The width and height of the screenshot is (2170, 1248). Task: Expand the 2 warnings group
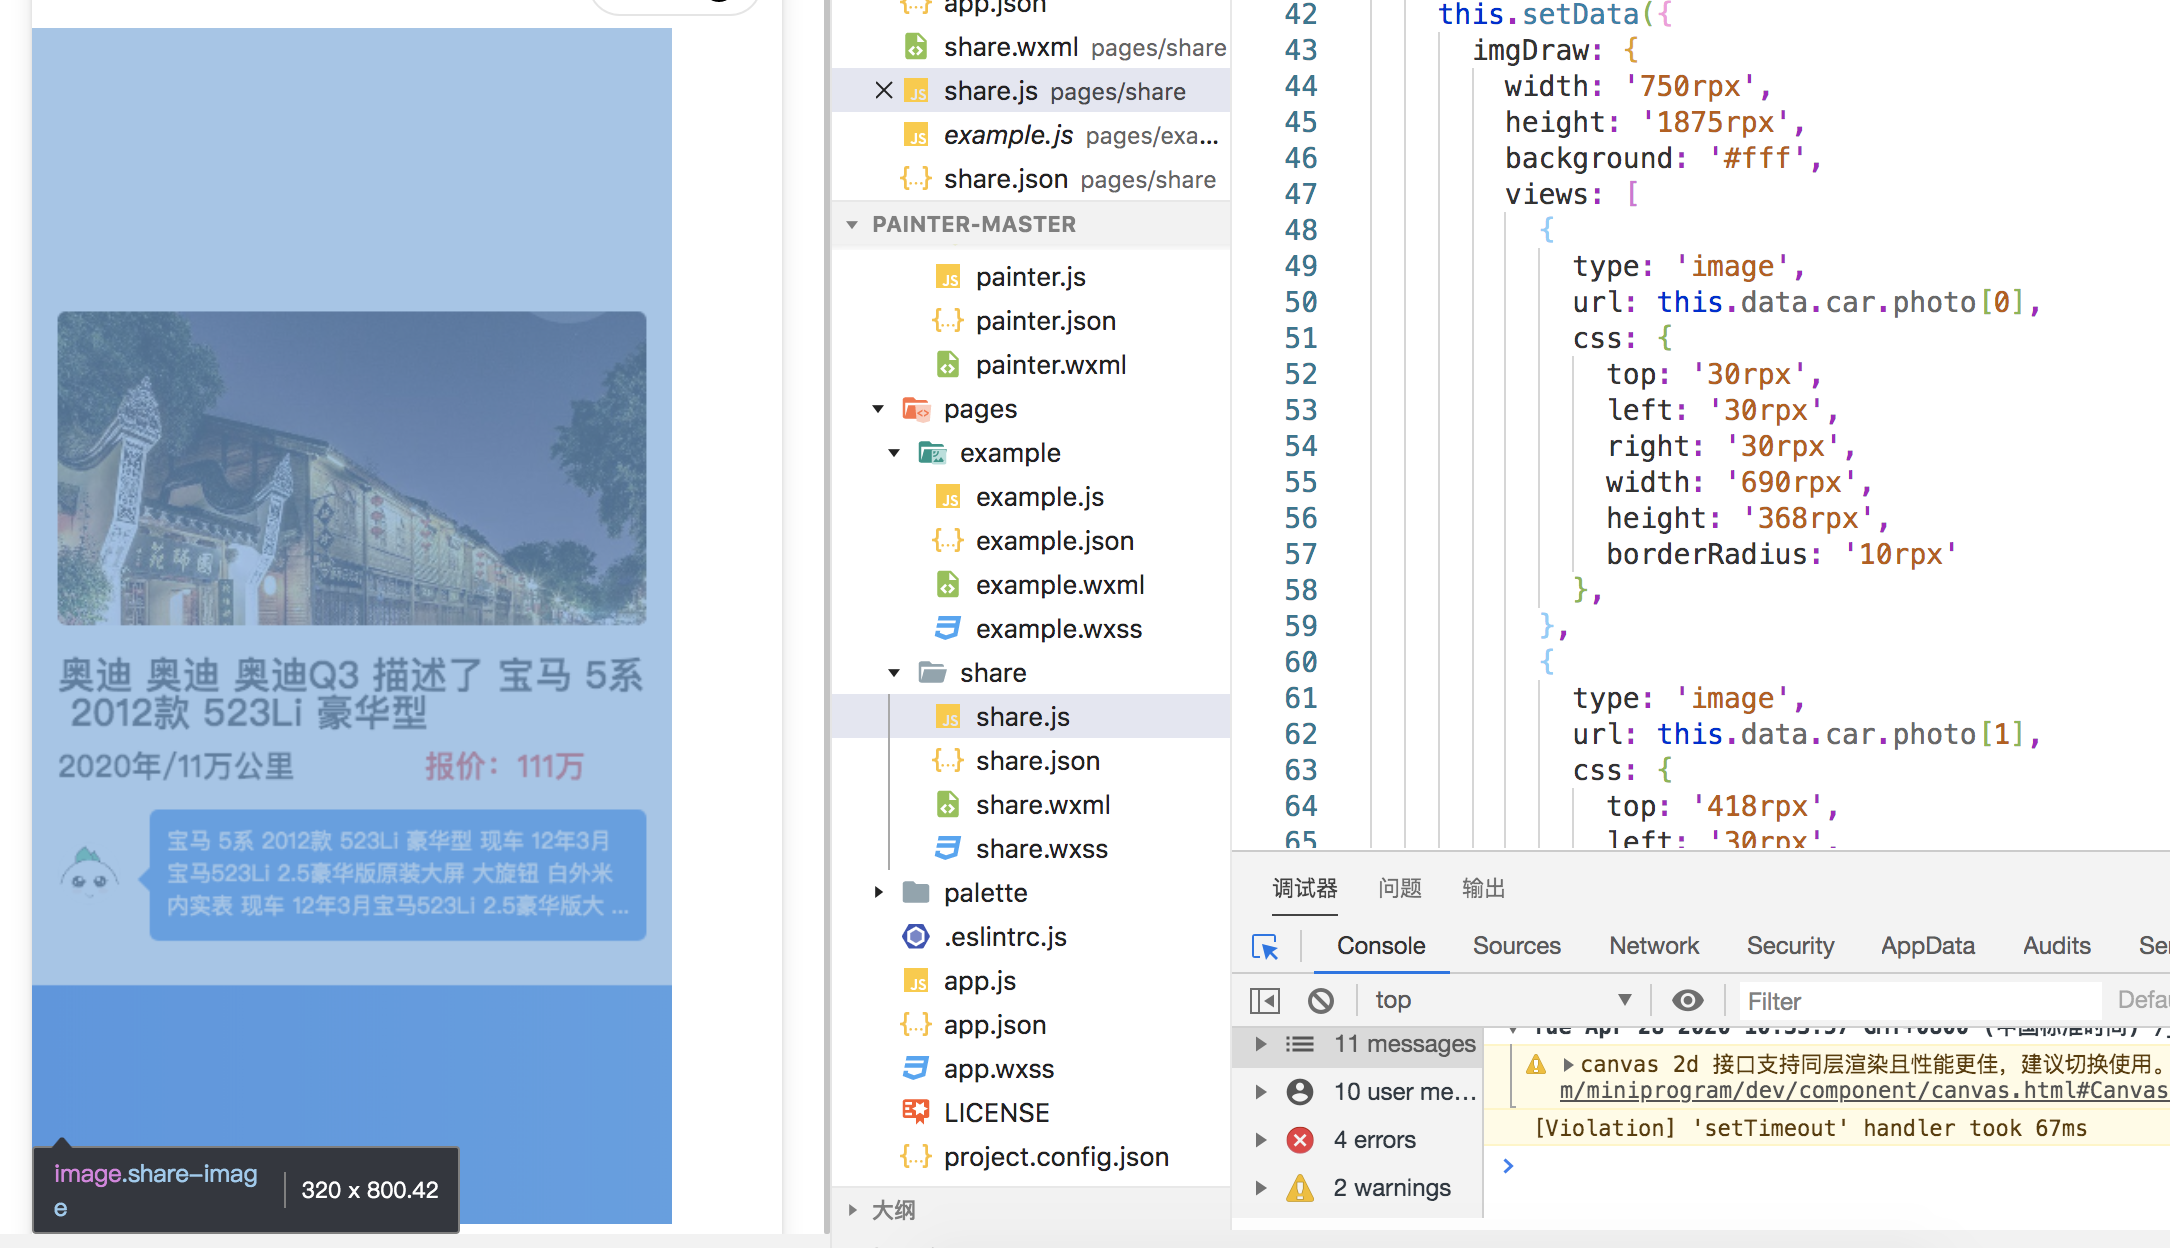point(1261,1188)
